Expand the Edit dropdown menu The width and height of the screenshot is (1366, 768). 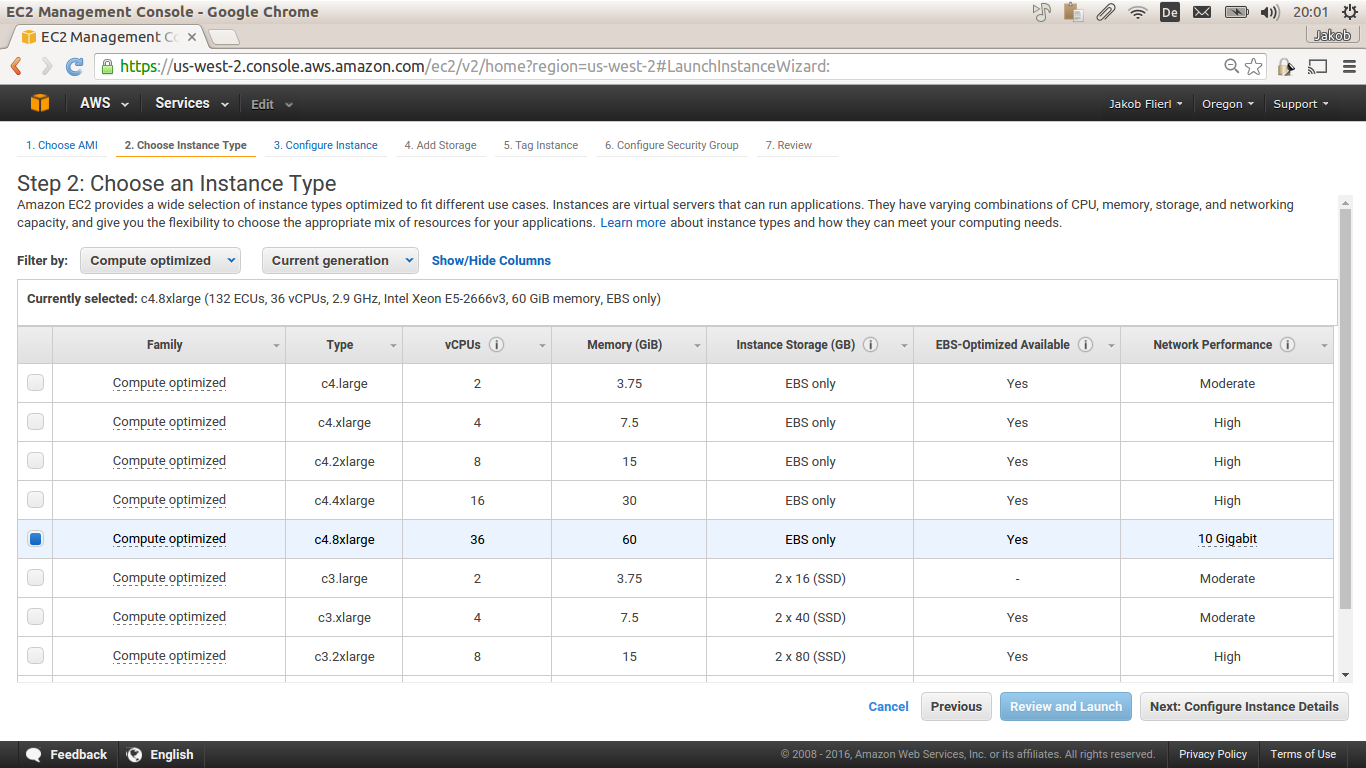click(x=272, y=104)
